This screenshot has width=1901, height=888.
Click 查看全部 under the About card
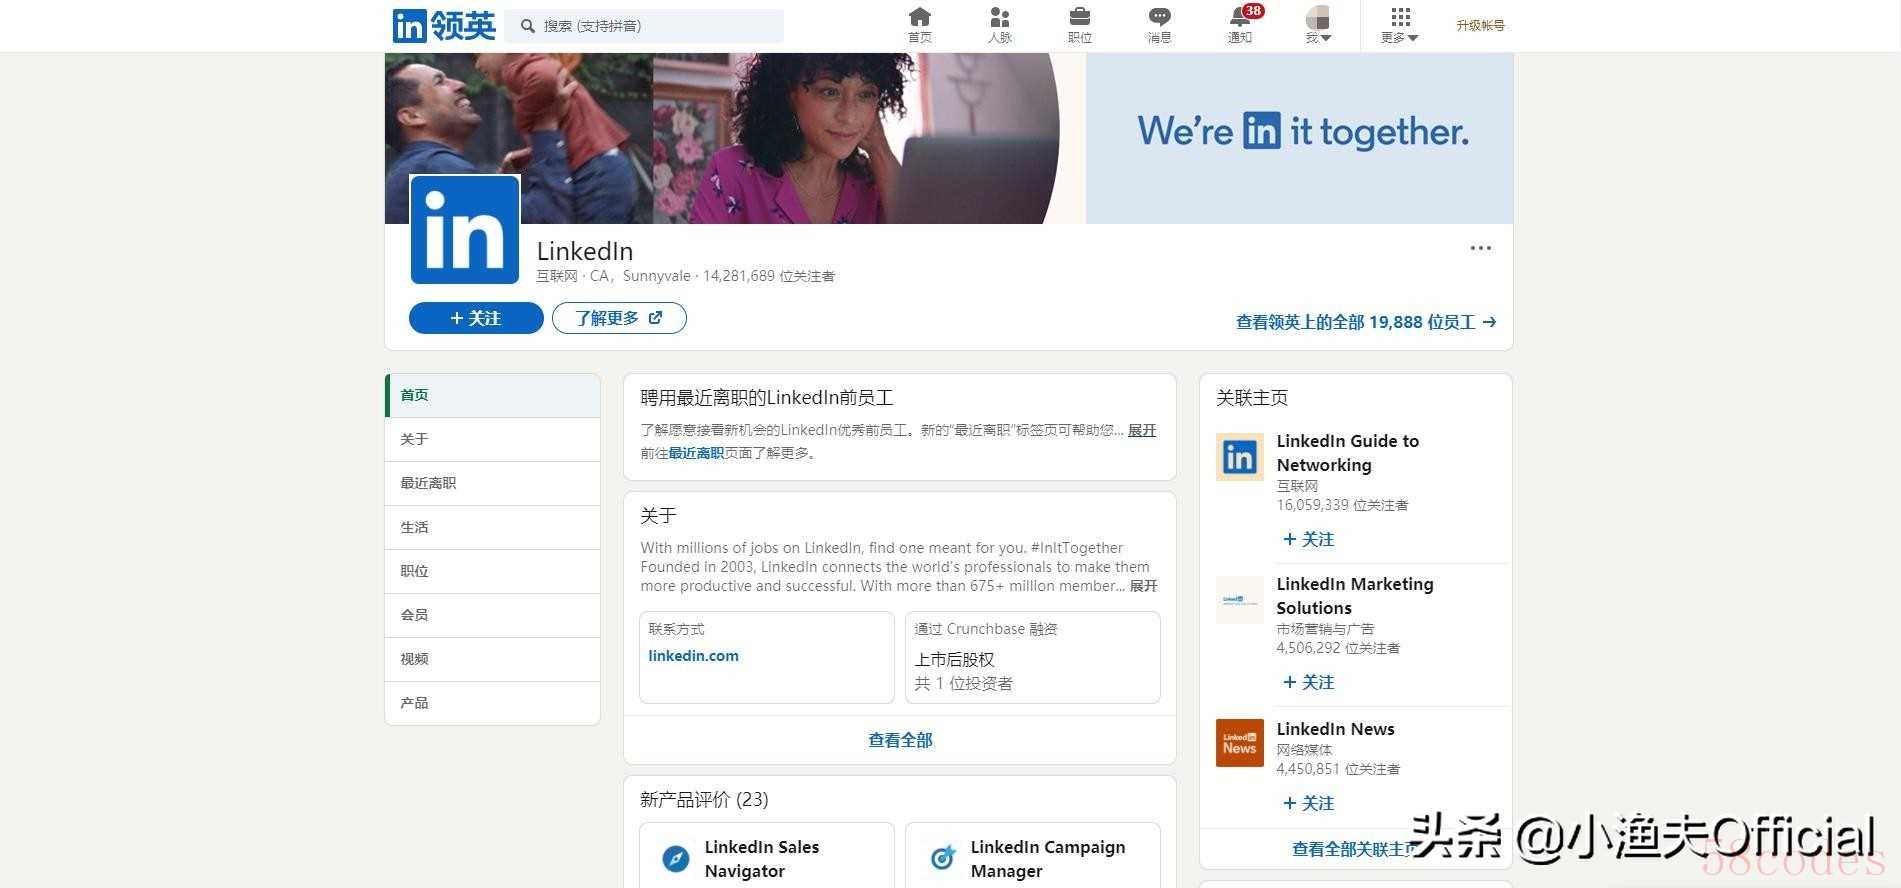(900, 740)
